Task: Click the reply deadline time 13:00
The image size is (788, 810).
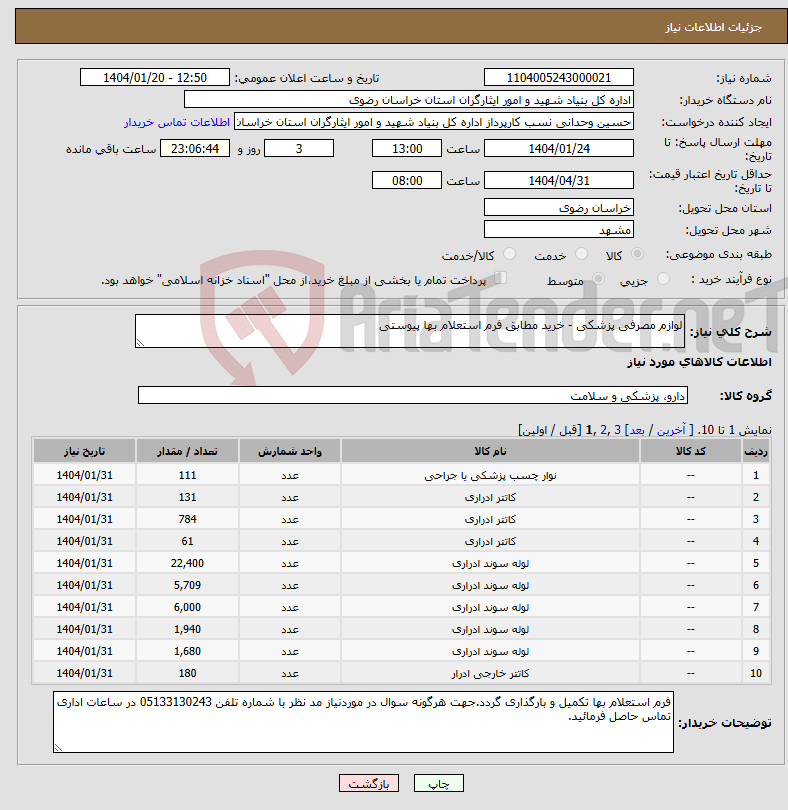Action: [x=407, y=149]
